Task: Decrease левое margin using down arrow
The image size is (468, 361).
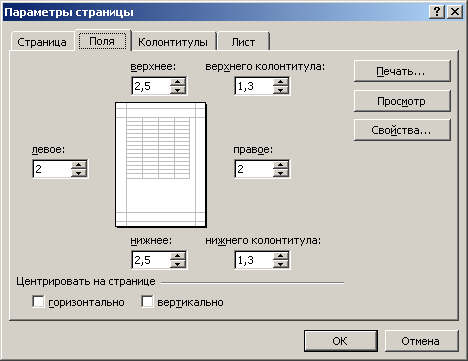Action: (79, 173)
